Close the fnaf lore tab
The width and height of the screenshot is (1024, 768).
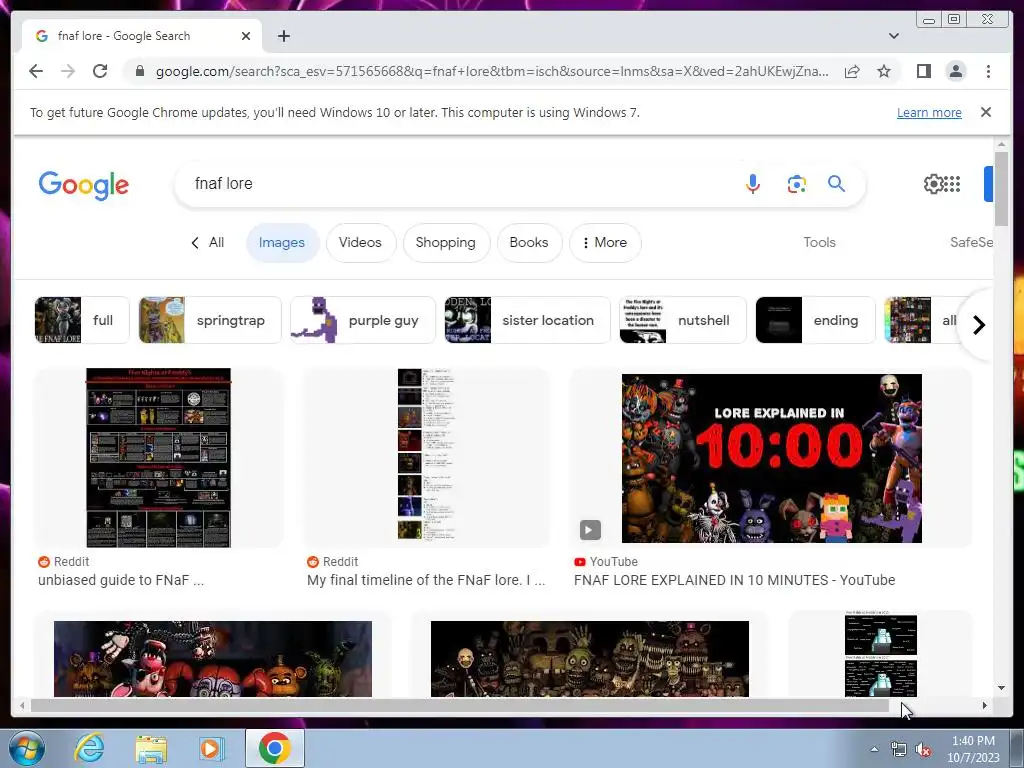coord(246,36)
